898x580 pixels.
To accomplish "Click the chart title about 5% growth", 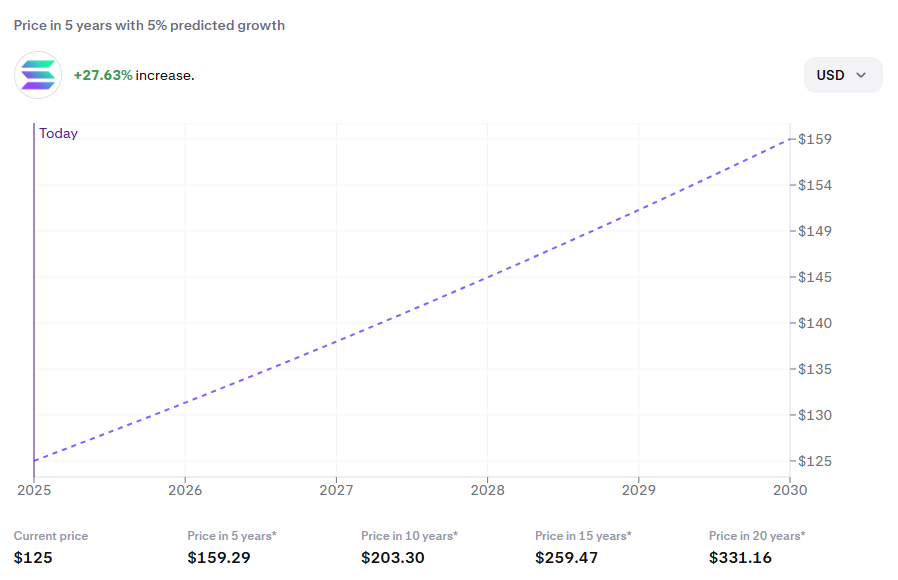I will [151, 25].
